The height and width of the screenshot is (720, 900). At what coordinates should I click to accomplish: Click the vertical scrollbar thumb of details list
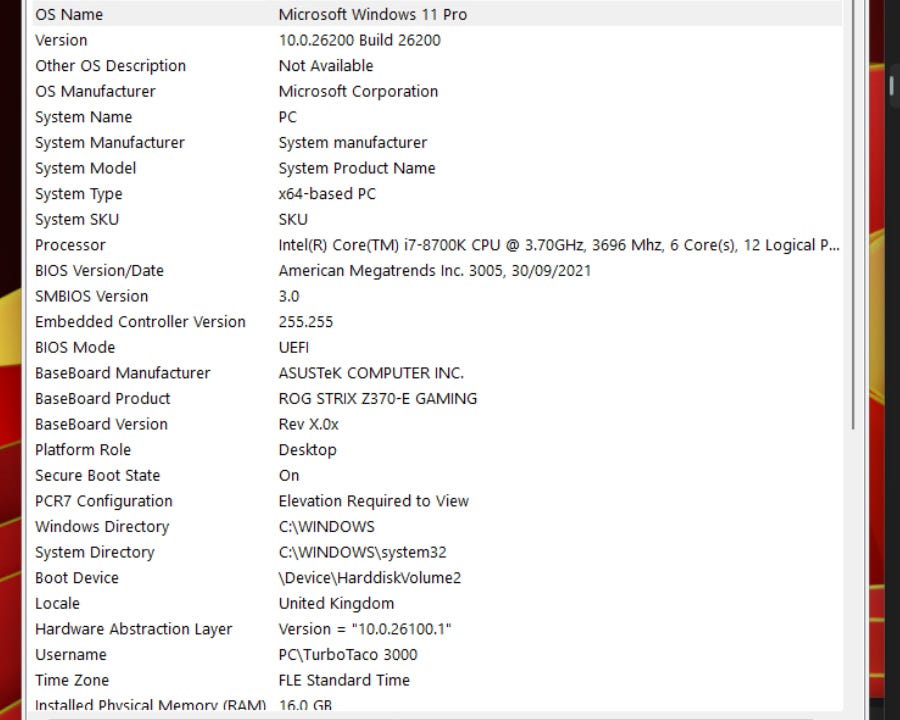854,214
